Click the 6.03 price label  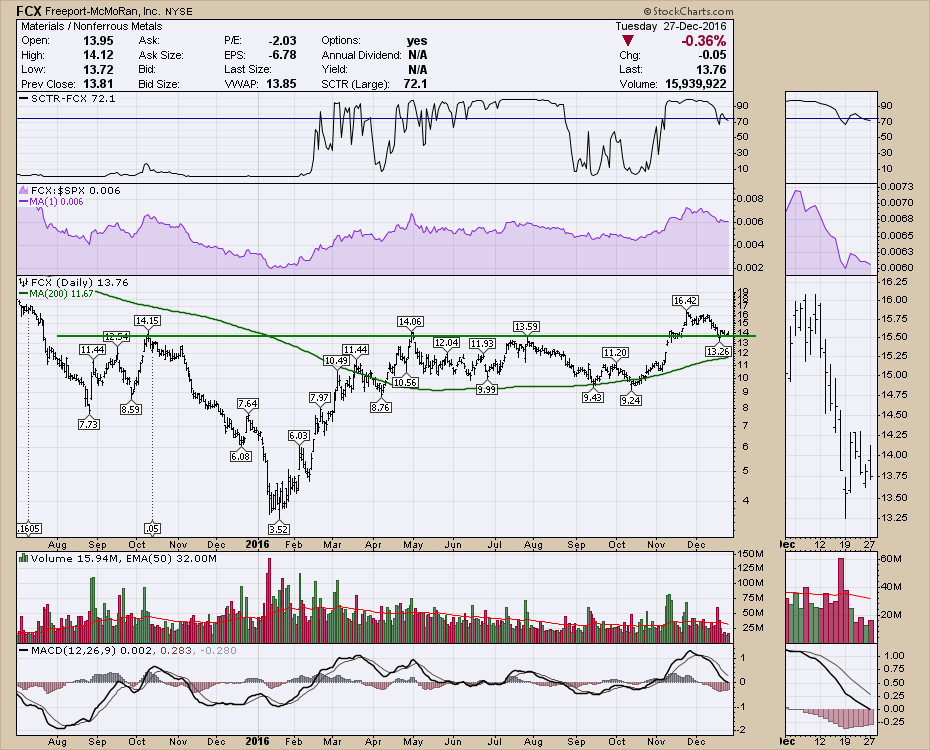298,435
